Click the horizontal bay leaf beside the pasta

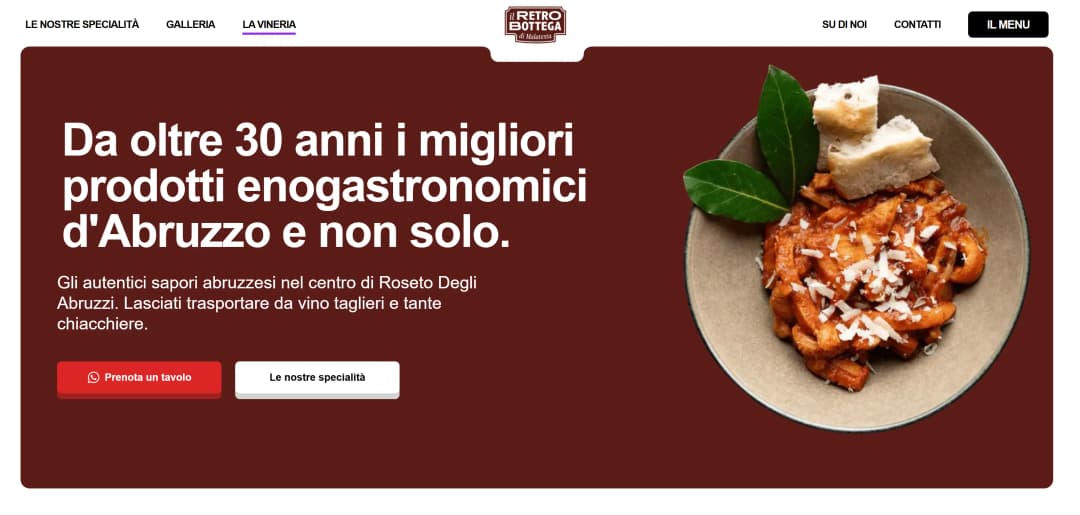click(735, 191)
